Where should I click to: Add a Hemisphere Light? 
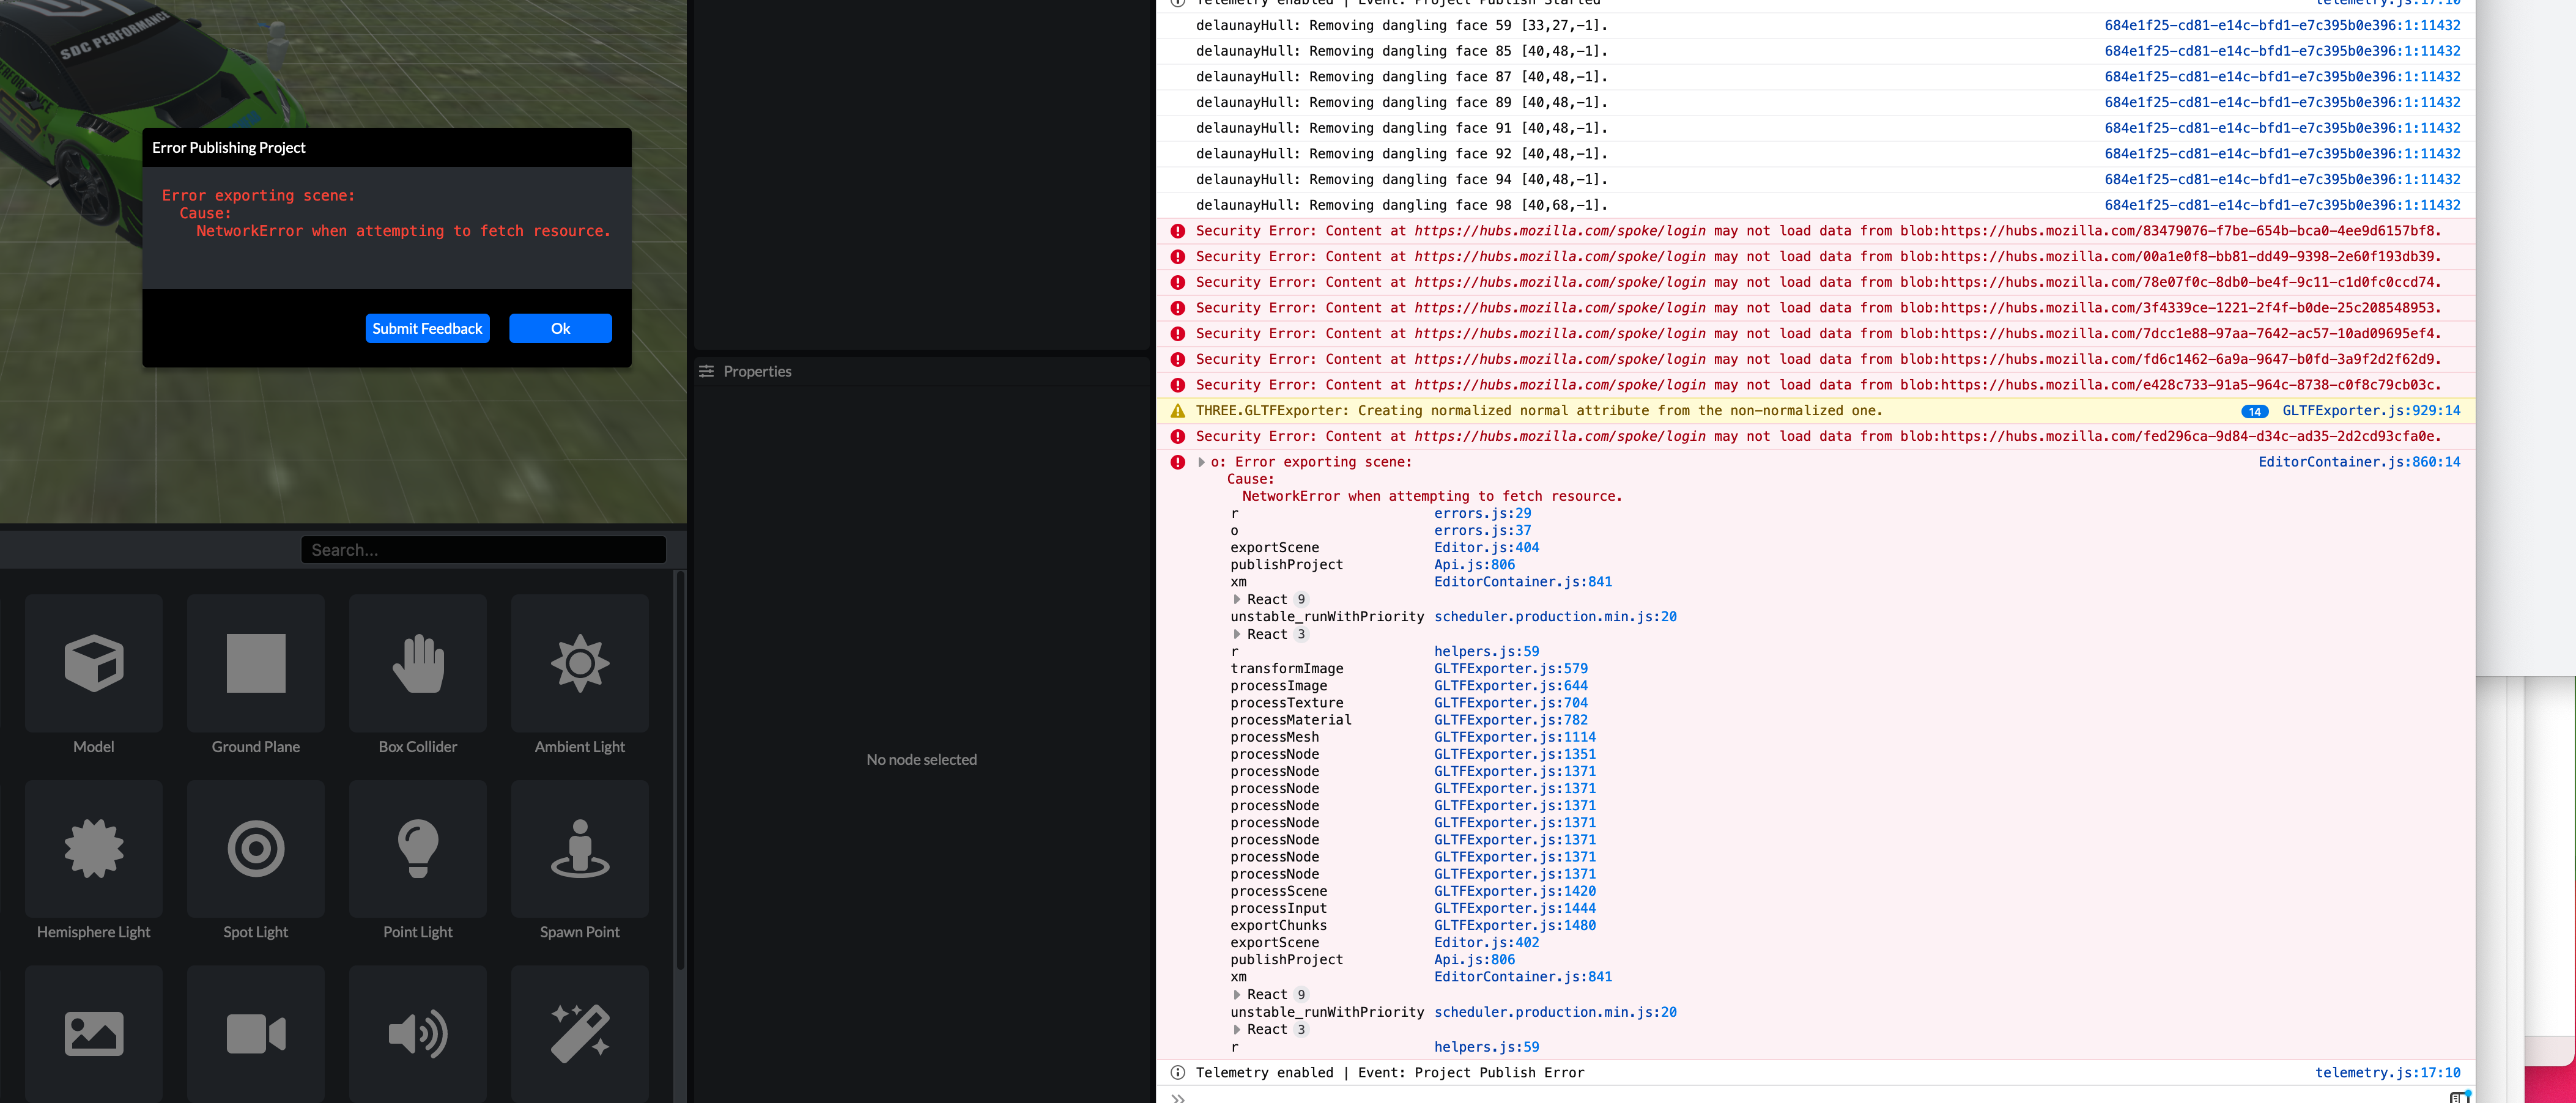93,849
